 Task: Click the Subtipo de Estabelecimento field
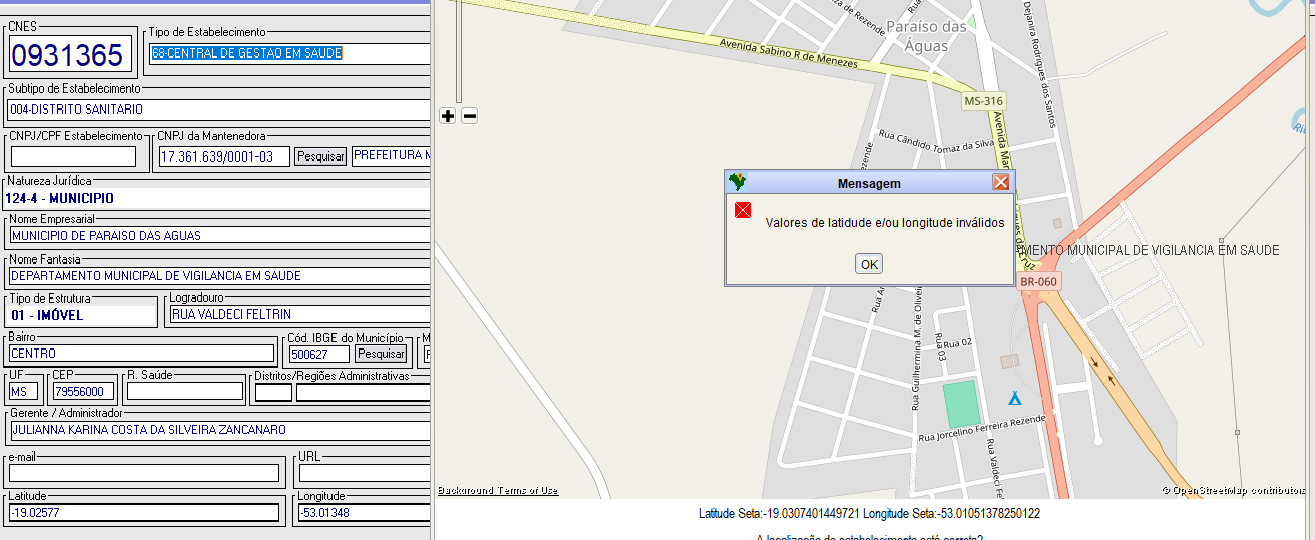point(218,109)
